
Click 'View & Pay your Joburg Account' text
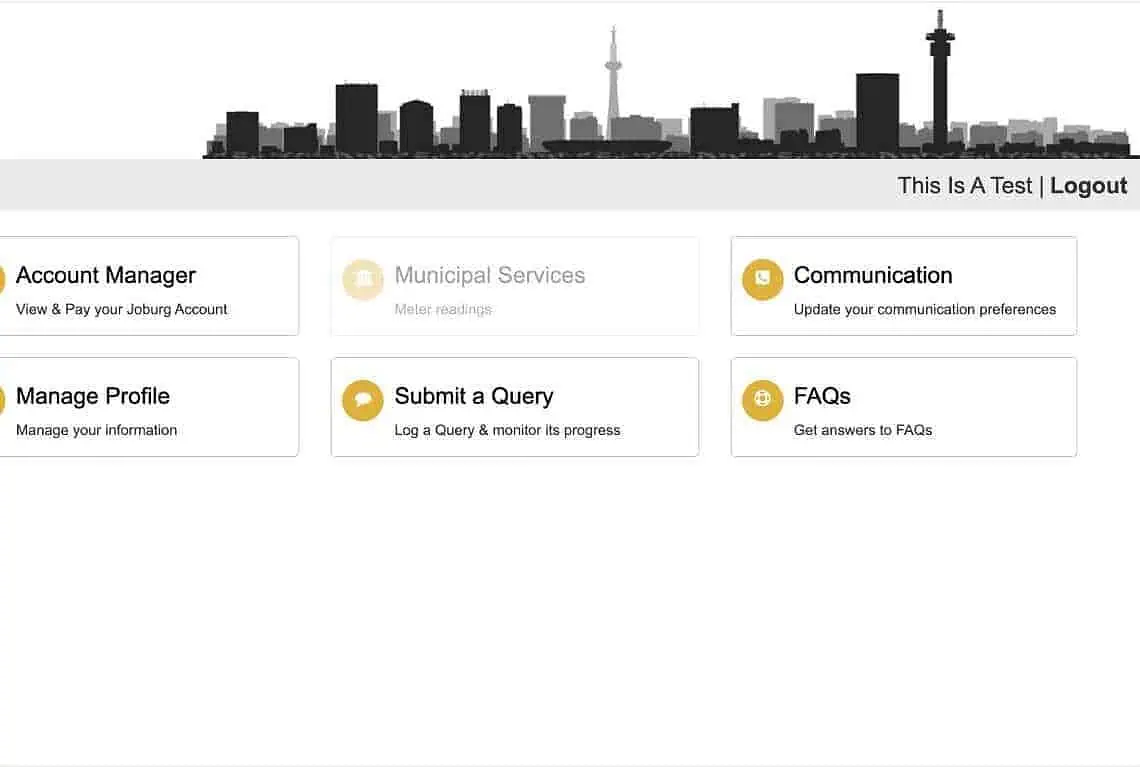tap(122, 309)
